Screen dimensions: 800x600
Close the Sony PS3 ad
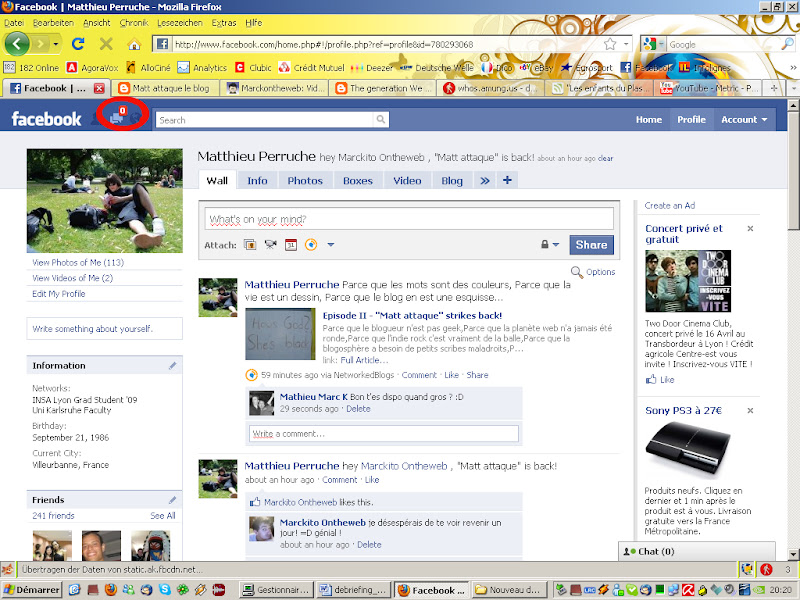(x=750, y=410)
